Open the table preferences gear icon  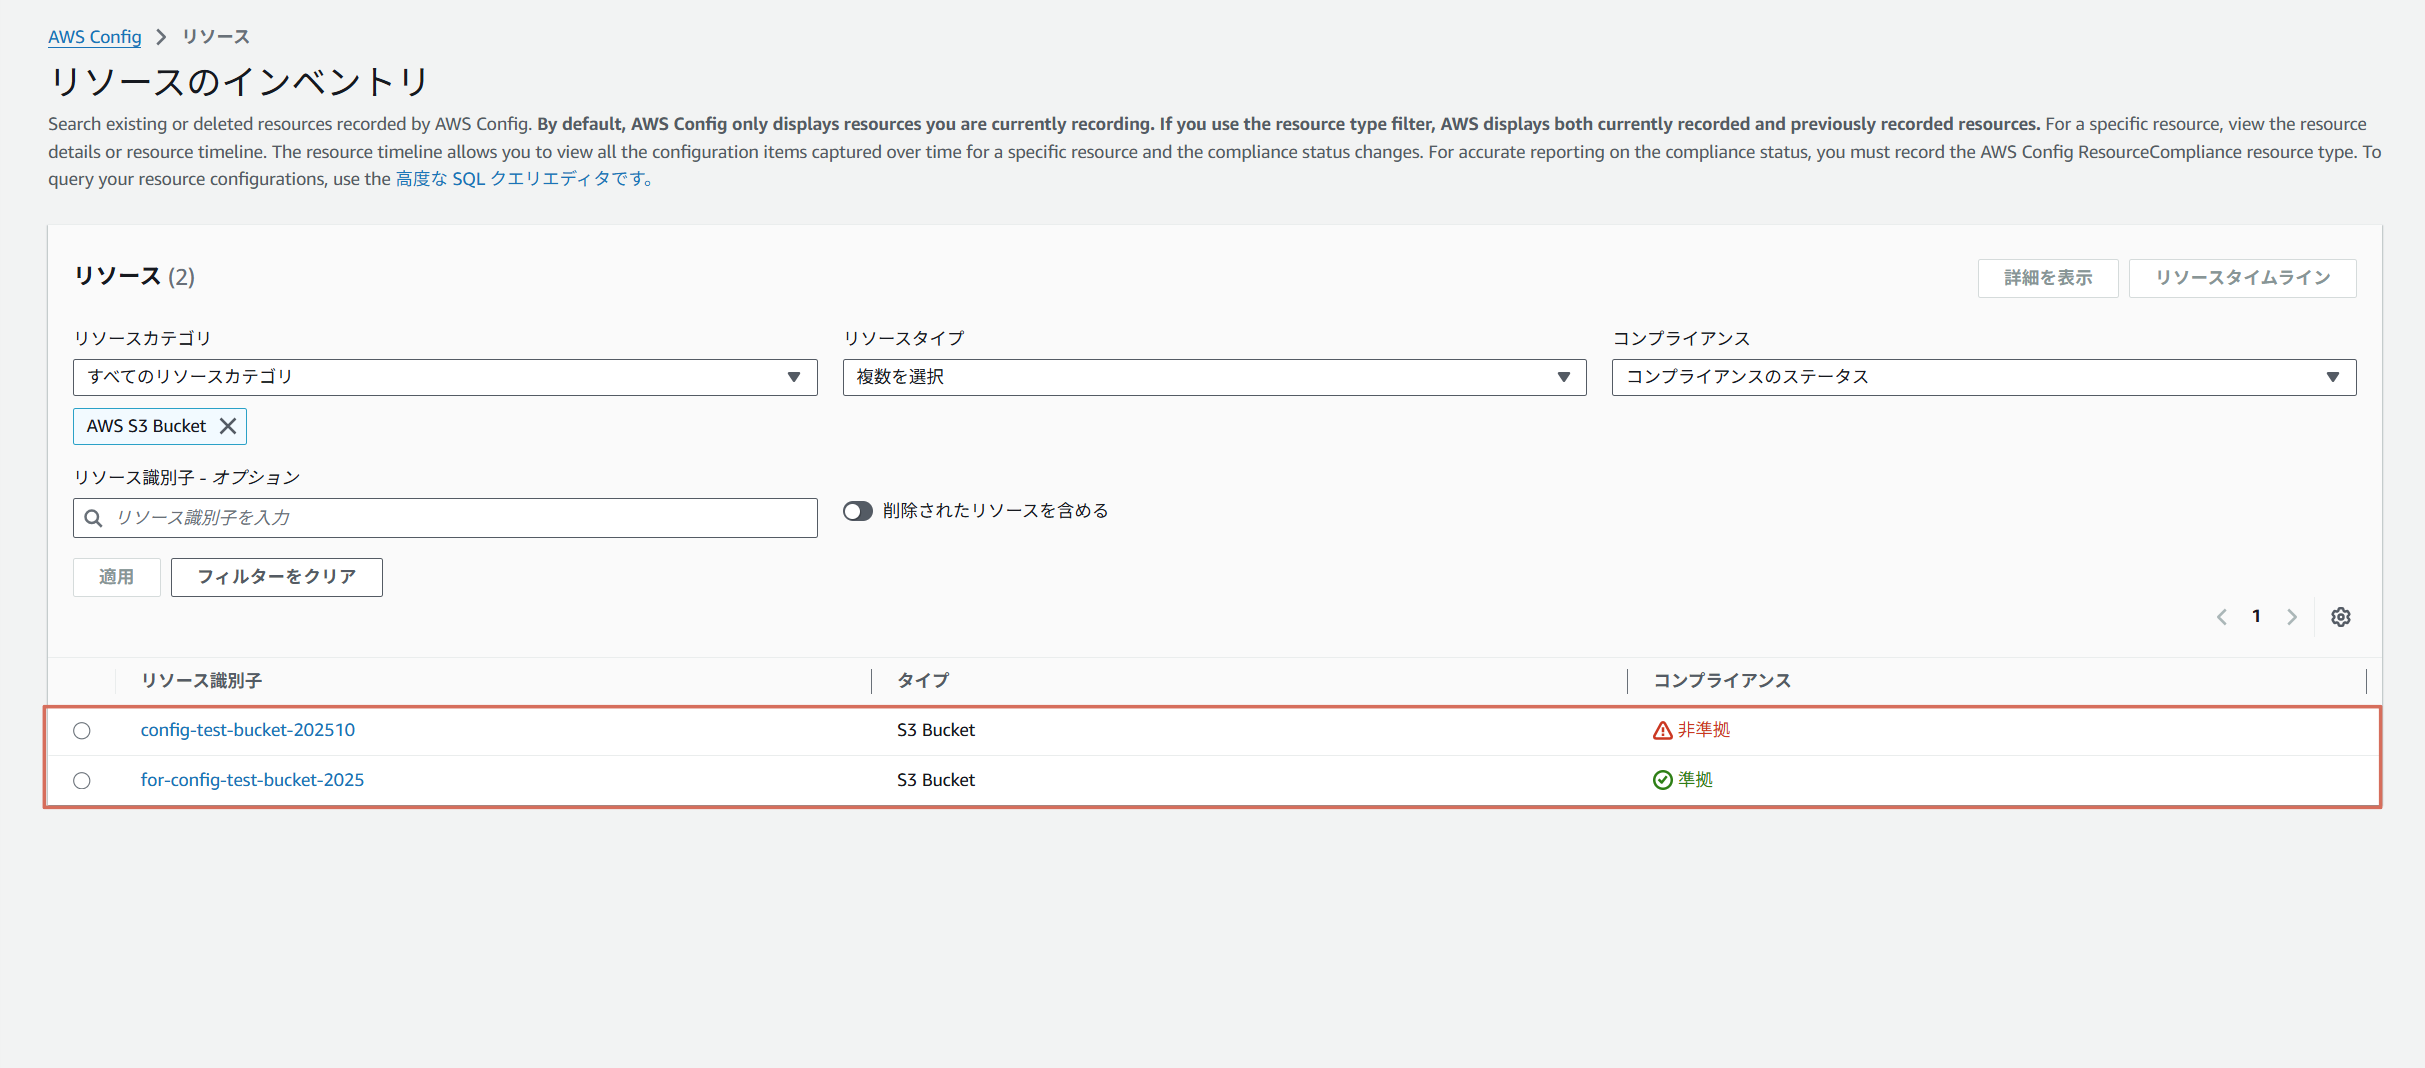[2340, 617]
